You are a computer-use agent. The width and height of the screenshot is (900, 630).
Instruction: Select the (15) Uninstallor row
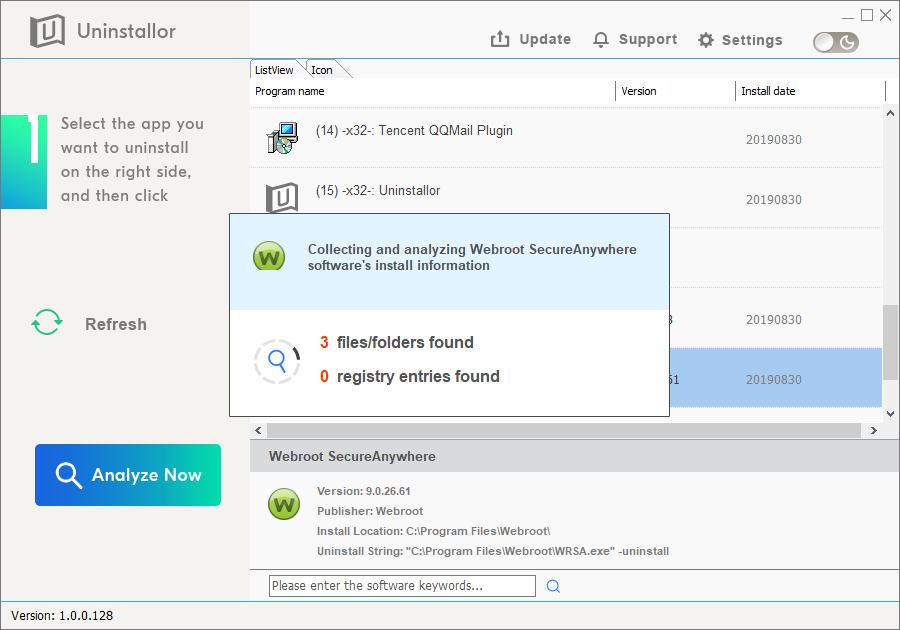click(x=566, y=191)
